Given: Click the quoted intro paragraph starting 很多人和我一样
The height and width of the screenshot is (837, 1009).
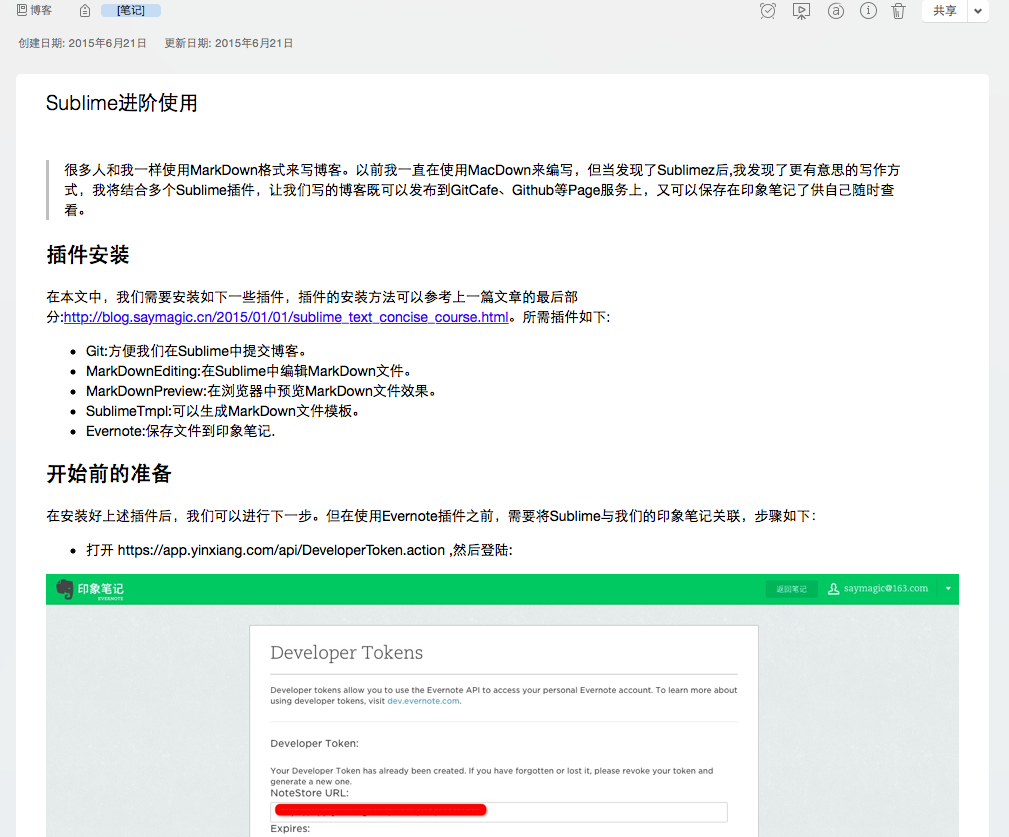Looking at the screenshot, I should (x=482, y=190).
